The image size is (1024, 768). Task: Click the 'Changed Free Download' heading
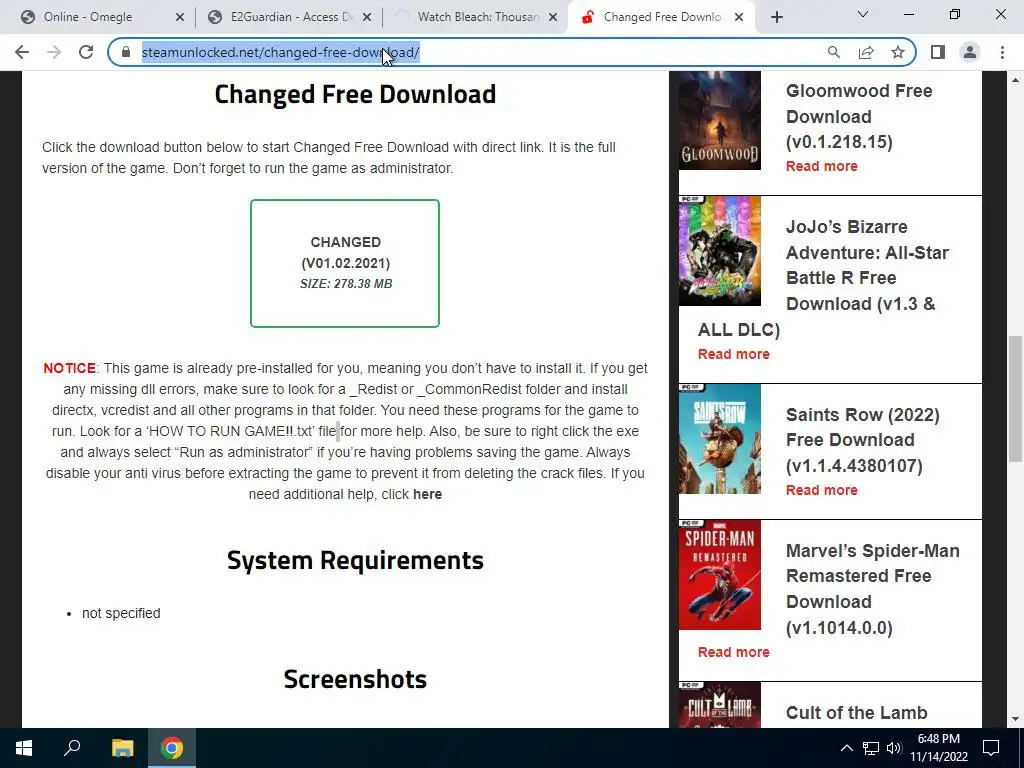(x=355, y=94)
